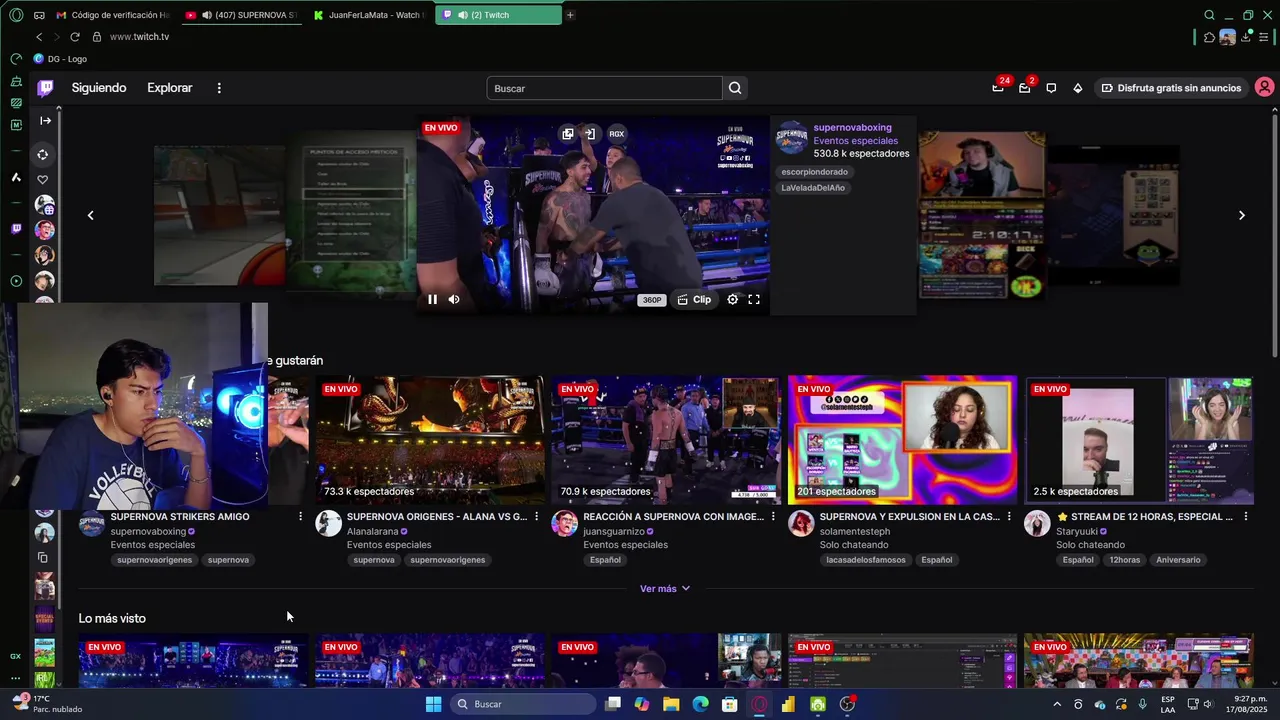
Task: Change the 360P quality badge
Action: pyautogui.click(x=652, y=300)
